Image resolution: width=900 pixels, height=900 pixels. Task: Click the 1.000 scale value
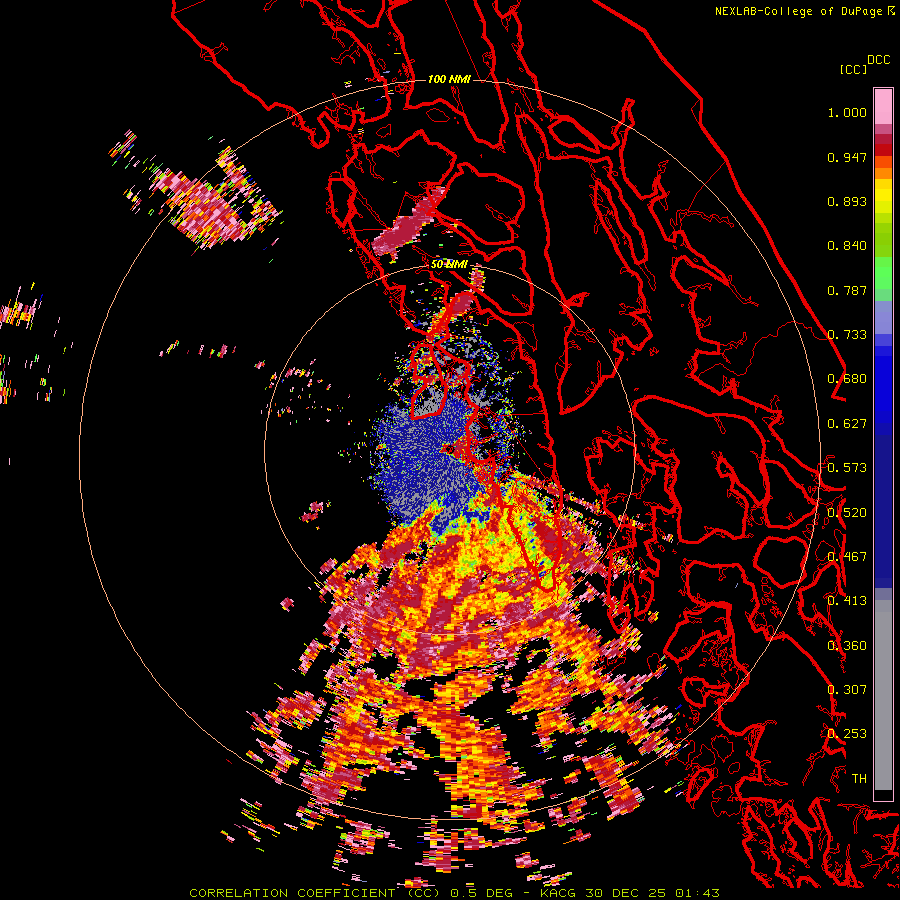(x=847, y=112)
